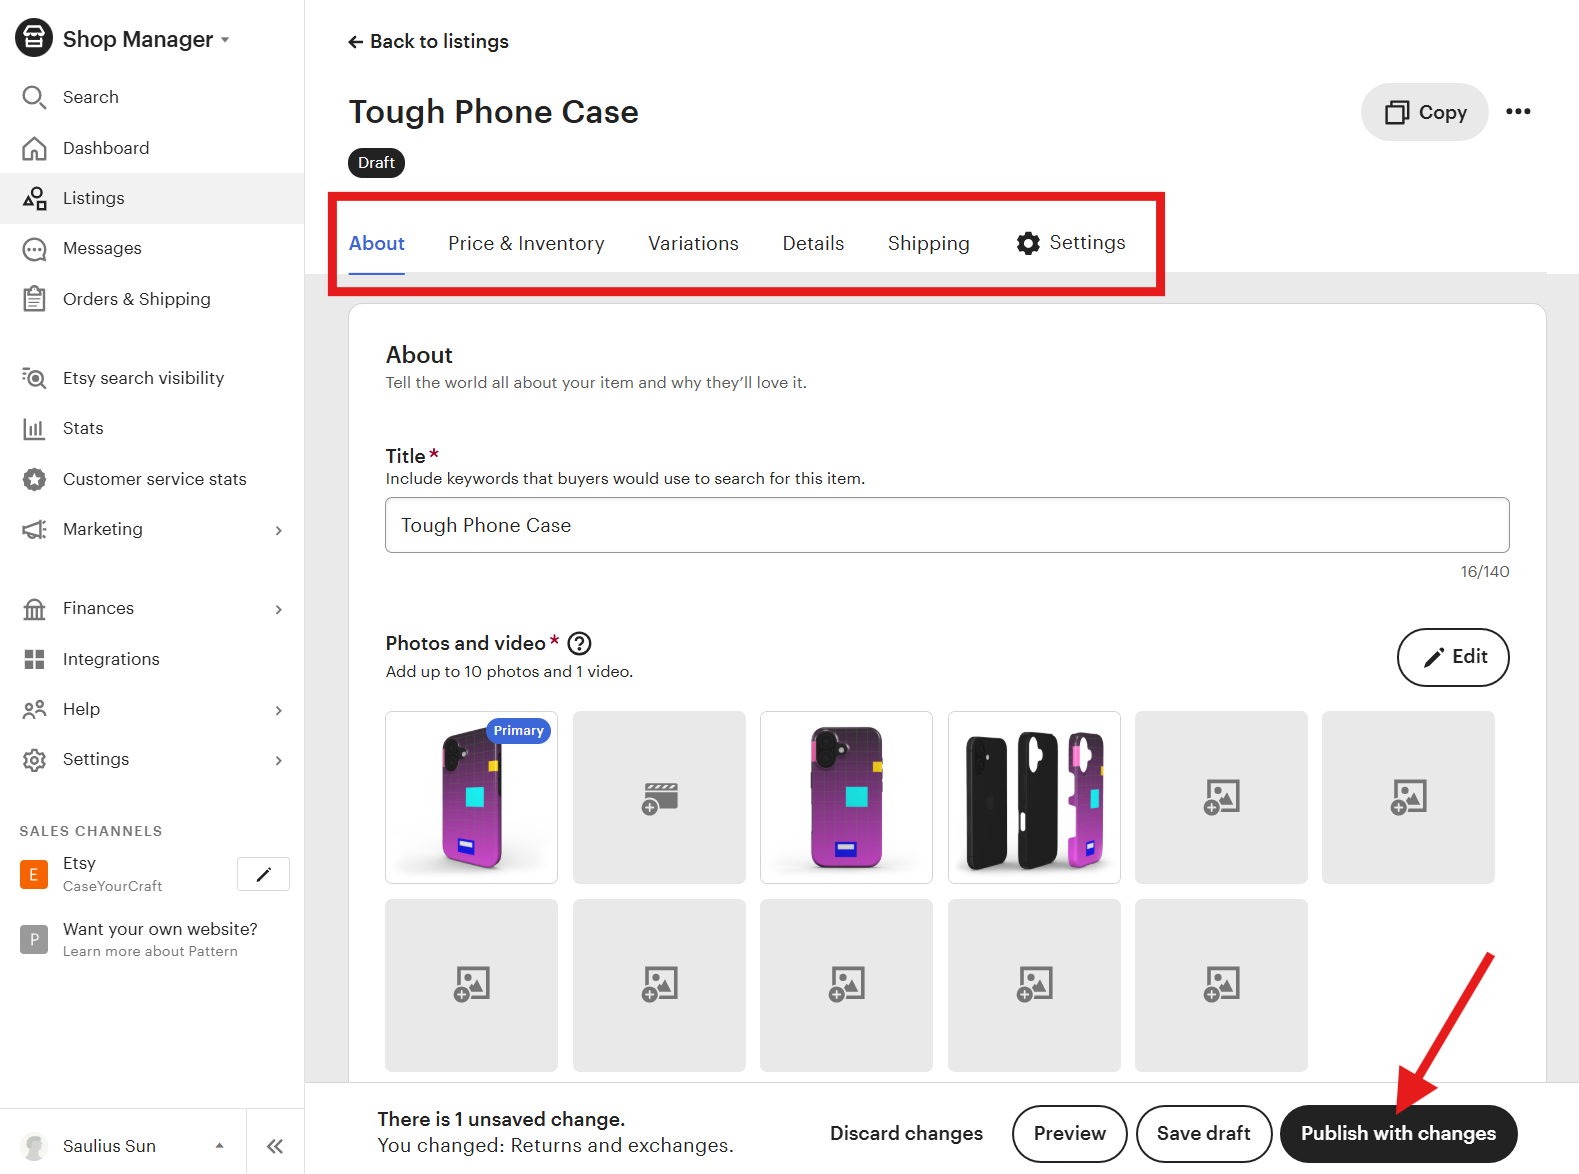The height and width of the screenshot is (1174, 1579).
Task: Click Publish with changes button
Action: click(1398, 1133)
